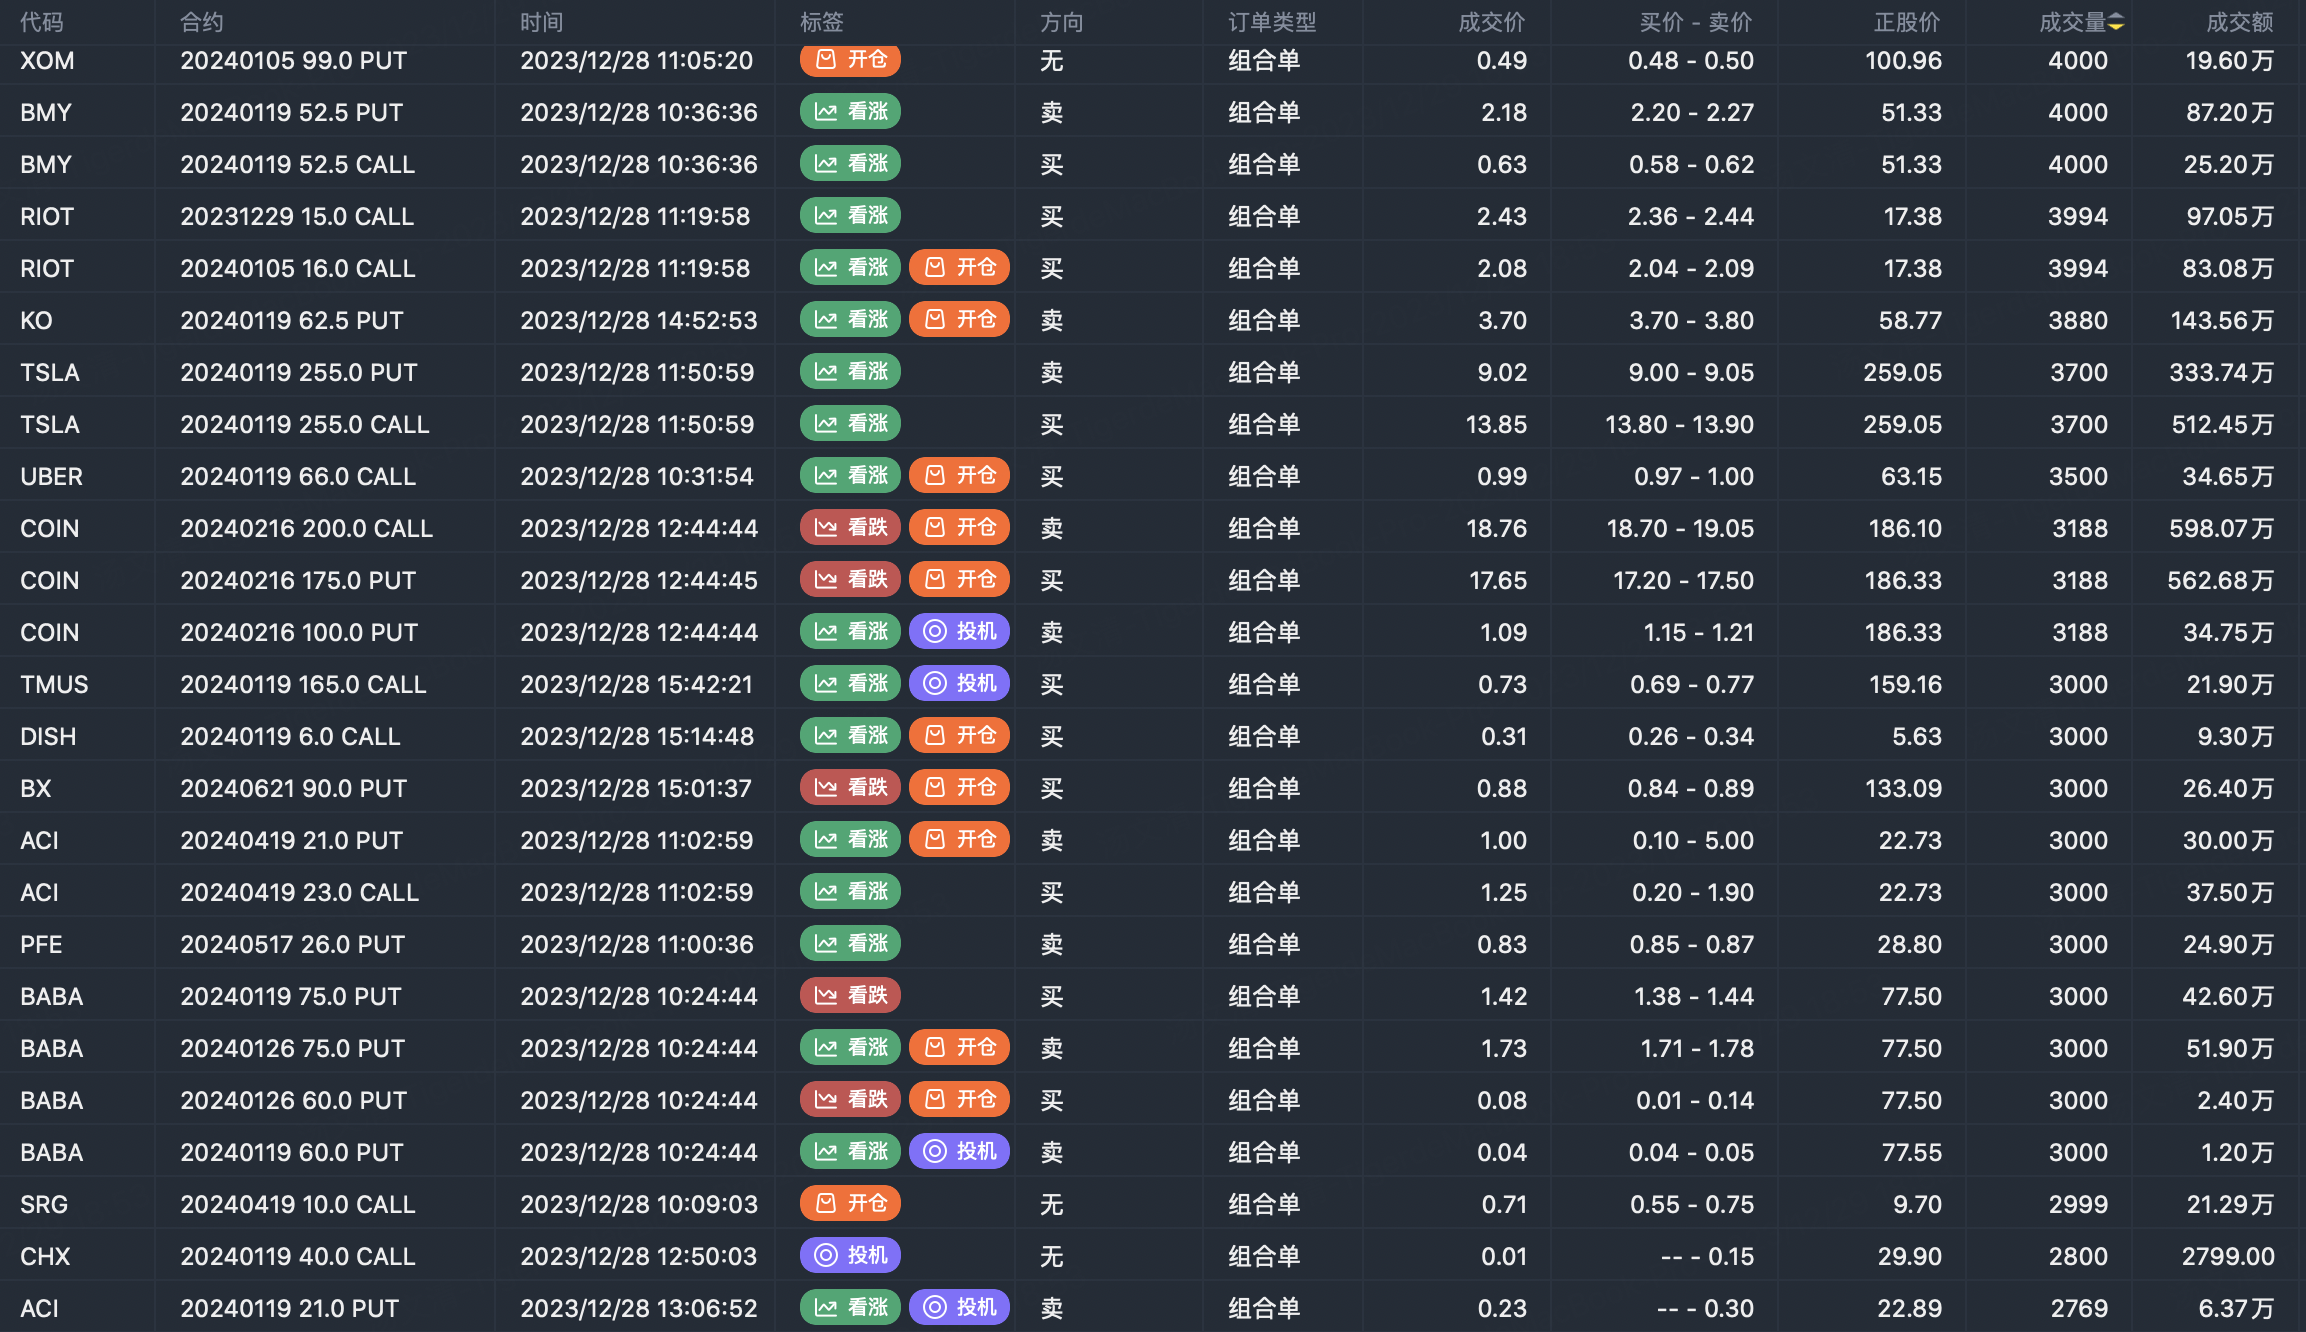2306x1332 pixels.
Task: Click 看跌 tag on COIN 200.0 CALL row
Action: coord(850,527)
